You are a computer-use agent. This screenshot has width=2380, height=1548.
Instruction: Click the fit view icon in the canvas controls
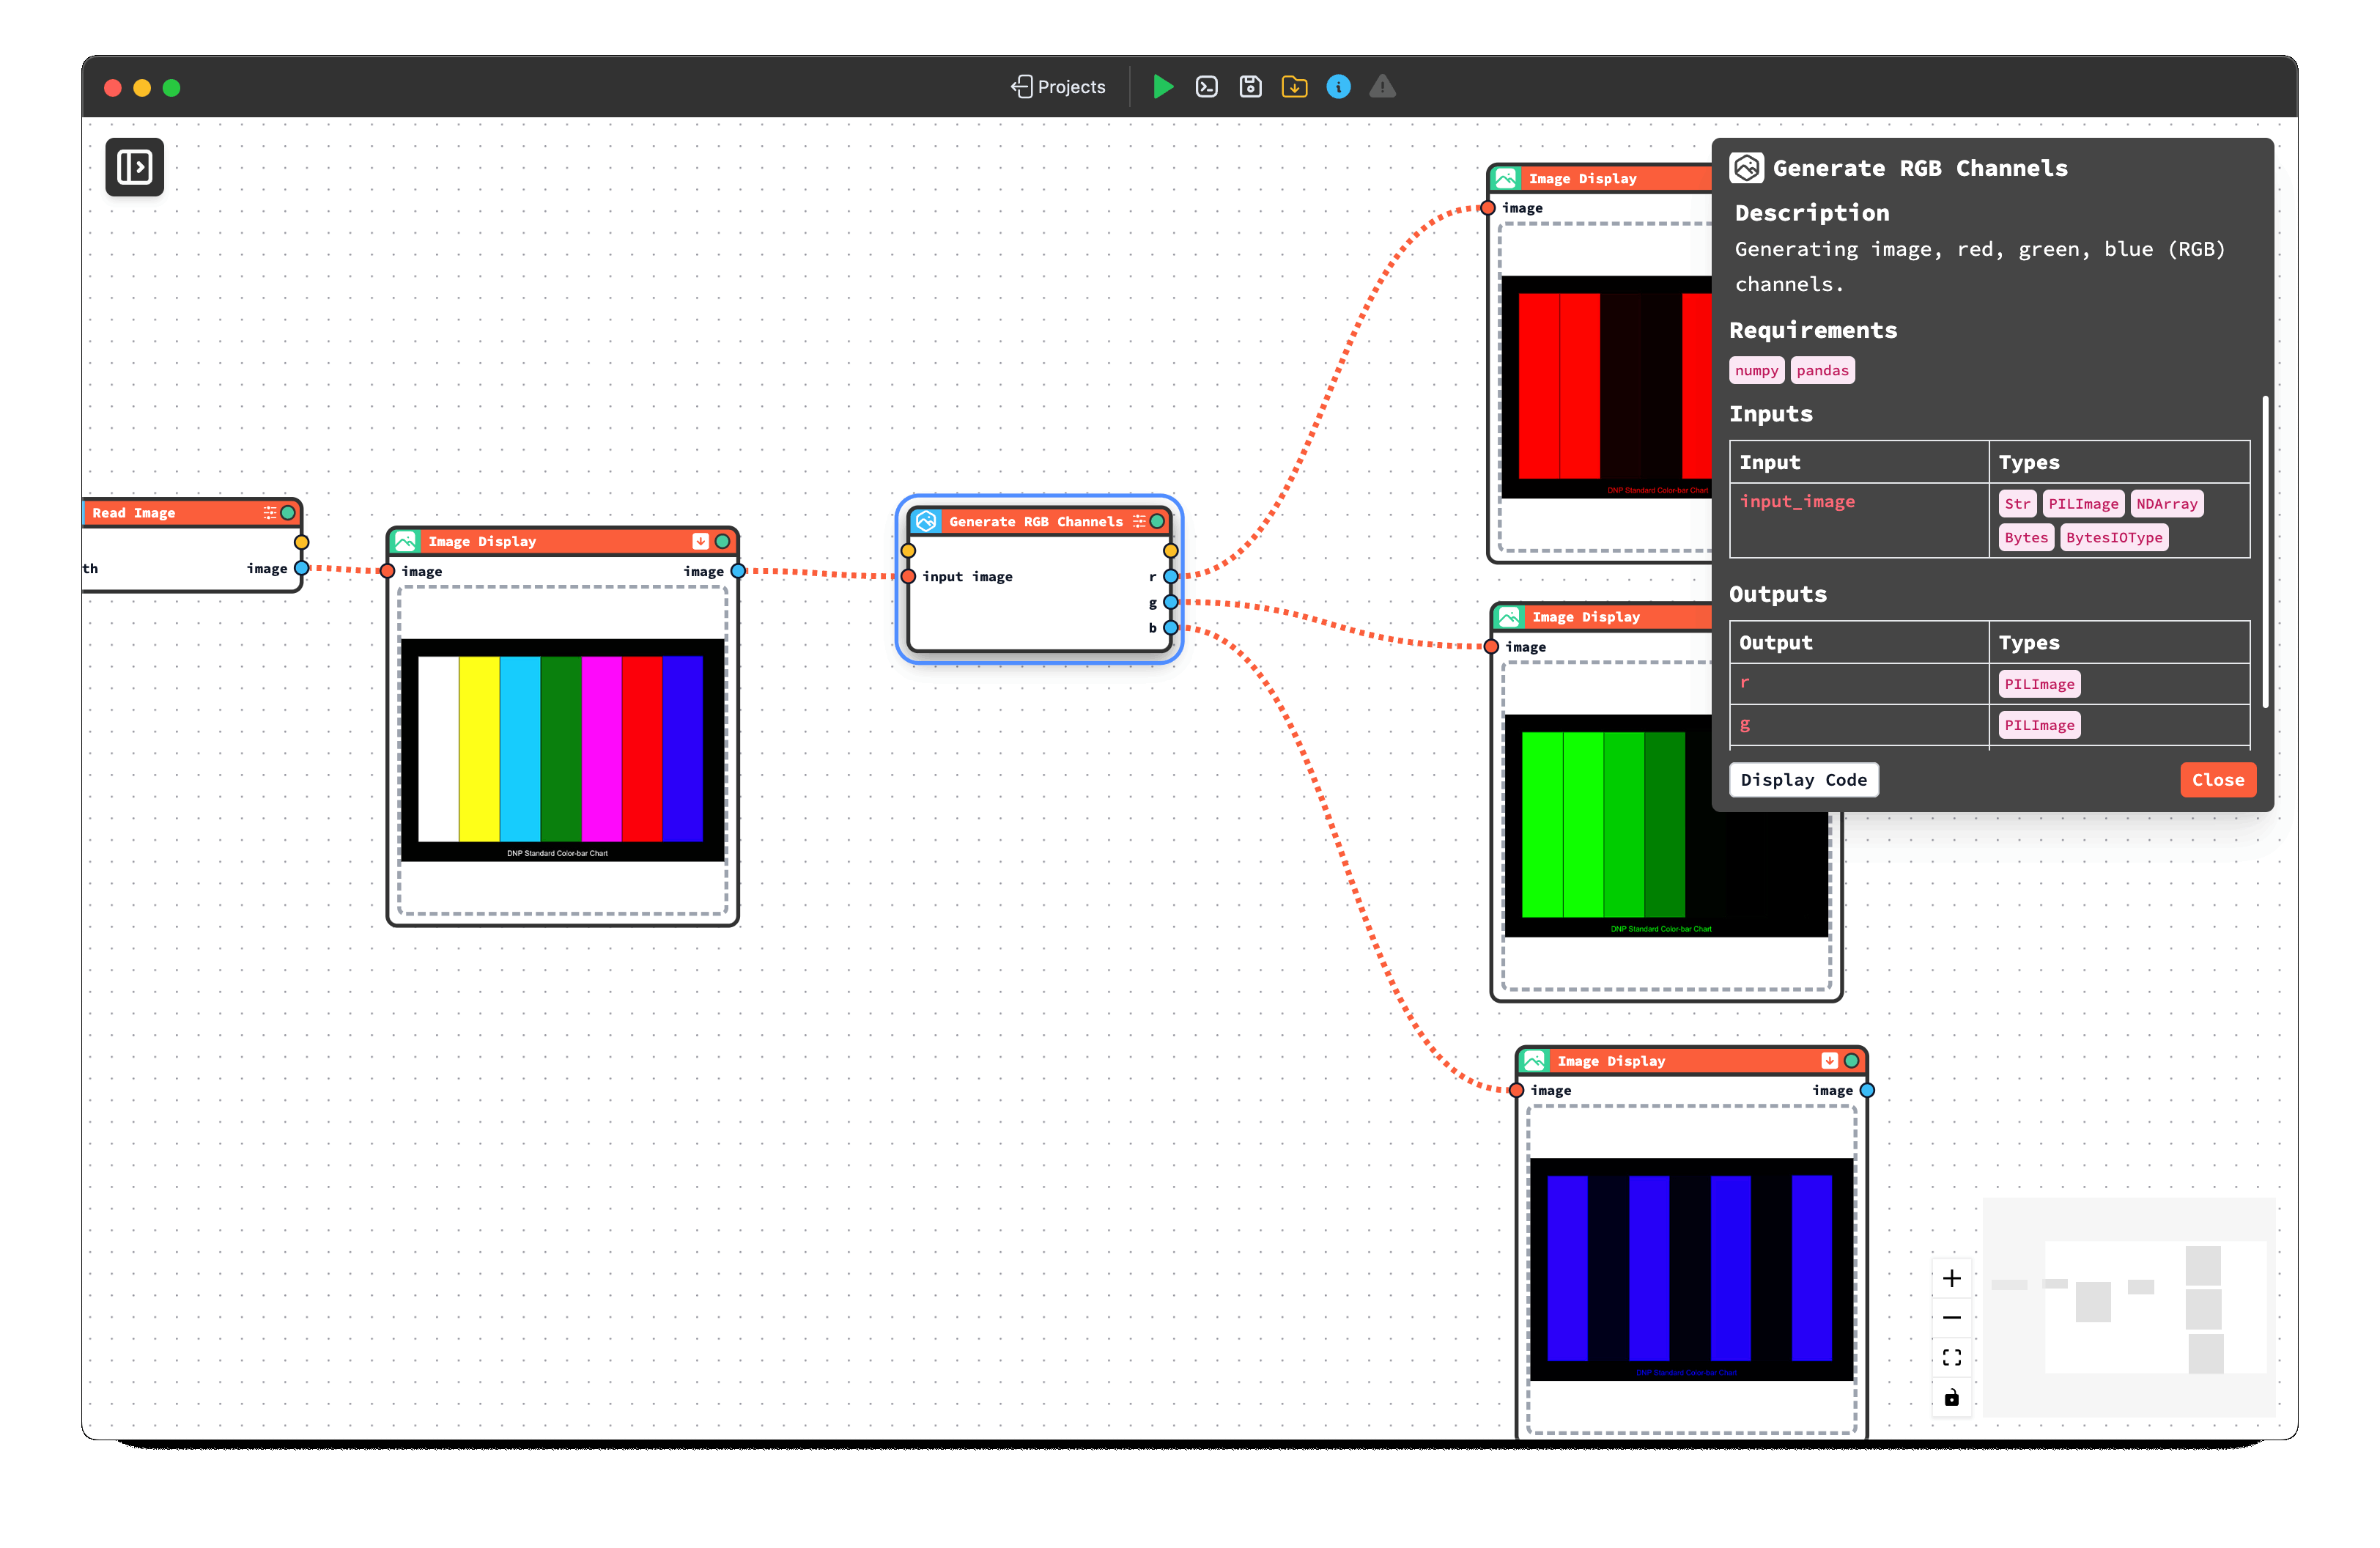click(1951, 1357)
